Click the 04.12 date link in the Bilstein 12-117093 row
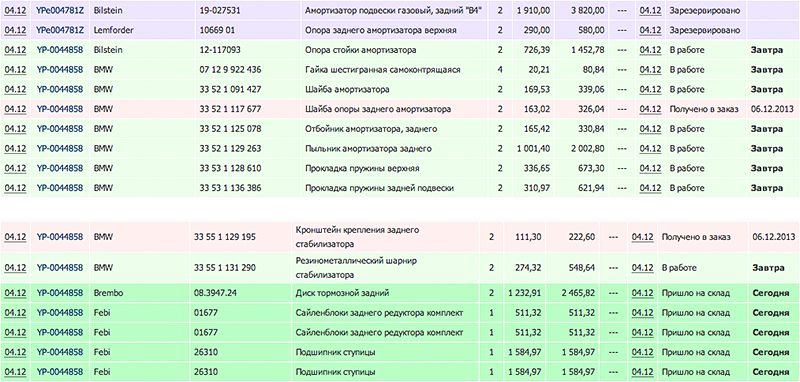 pos(15,50)
